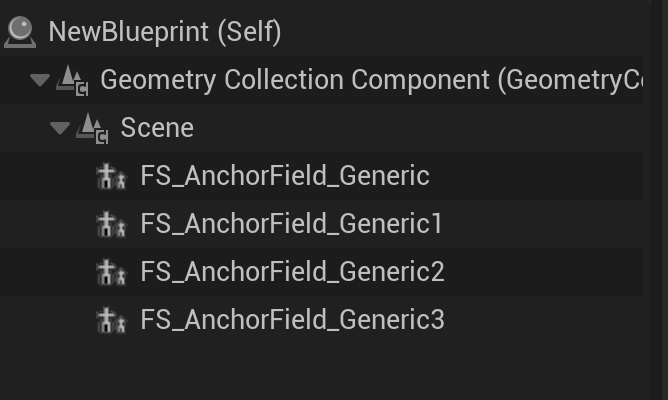Choose the FS_AnchorField_Generic2 component

(292, 272)
